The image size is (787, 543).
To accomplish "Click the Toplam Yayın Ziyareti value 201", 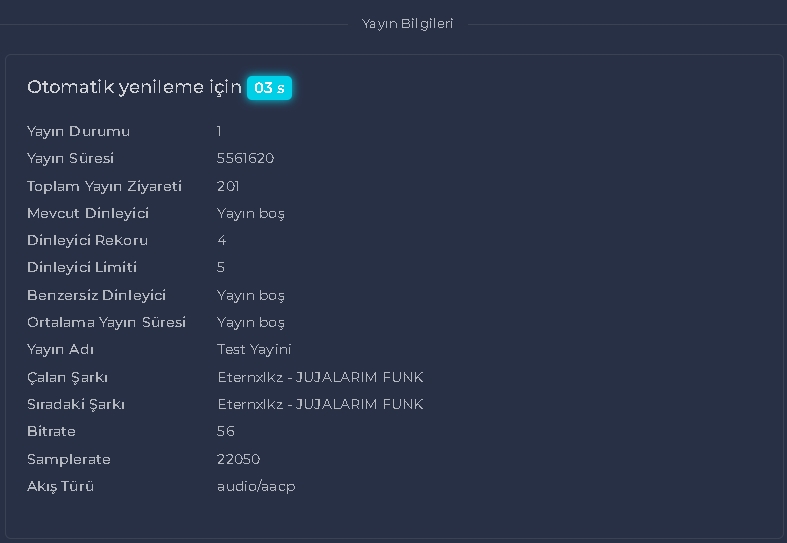I will point(228,186).
